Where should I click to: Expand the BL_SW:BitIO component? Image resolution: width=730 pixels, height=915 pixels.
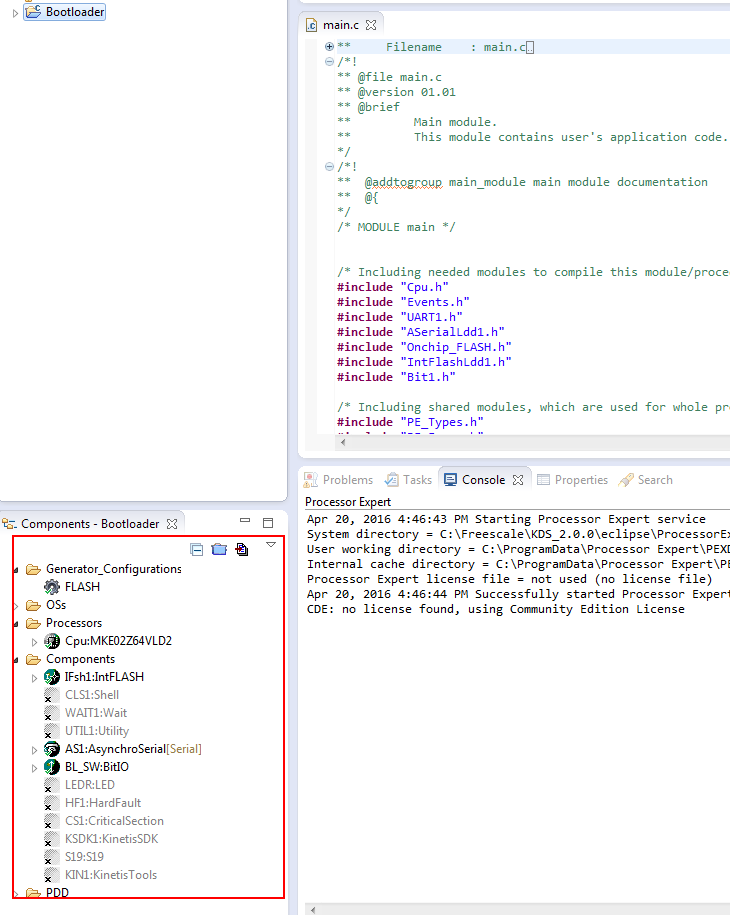34,768
